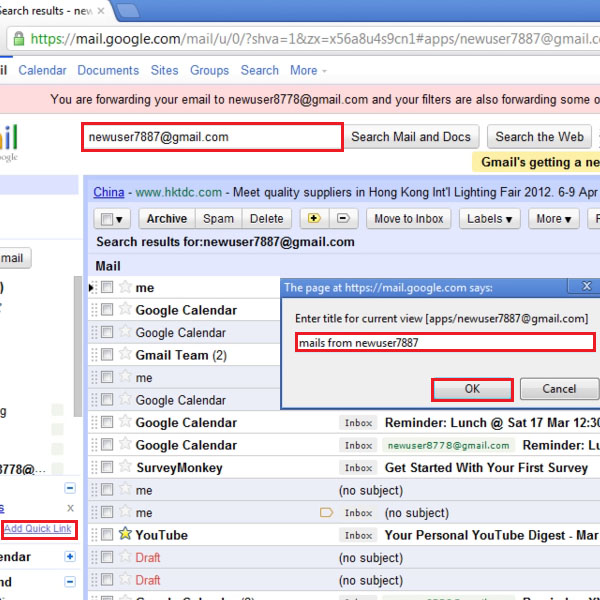Screen dimensions: 600x600
Task: Open Calendar from top navigation
Action: pyautogui.click(x=42, y=70)
